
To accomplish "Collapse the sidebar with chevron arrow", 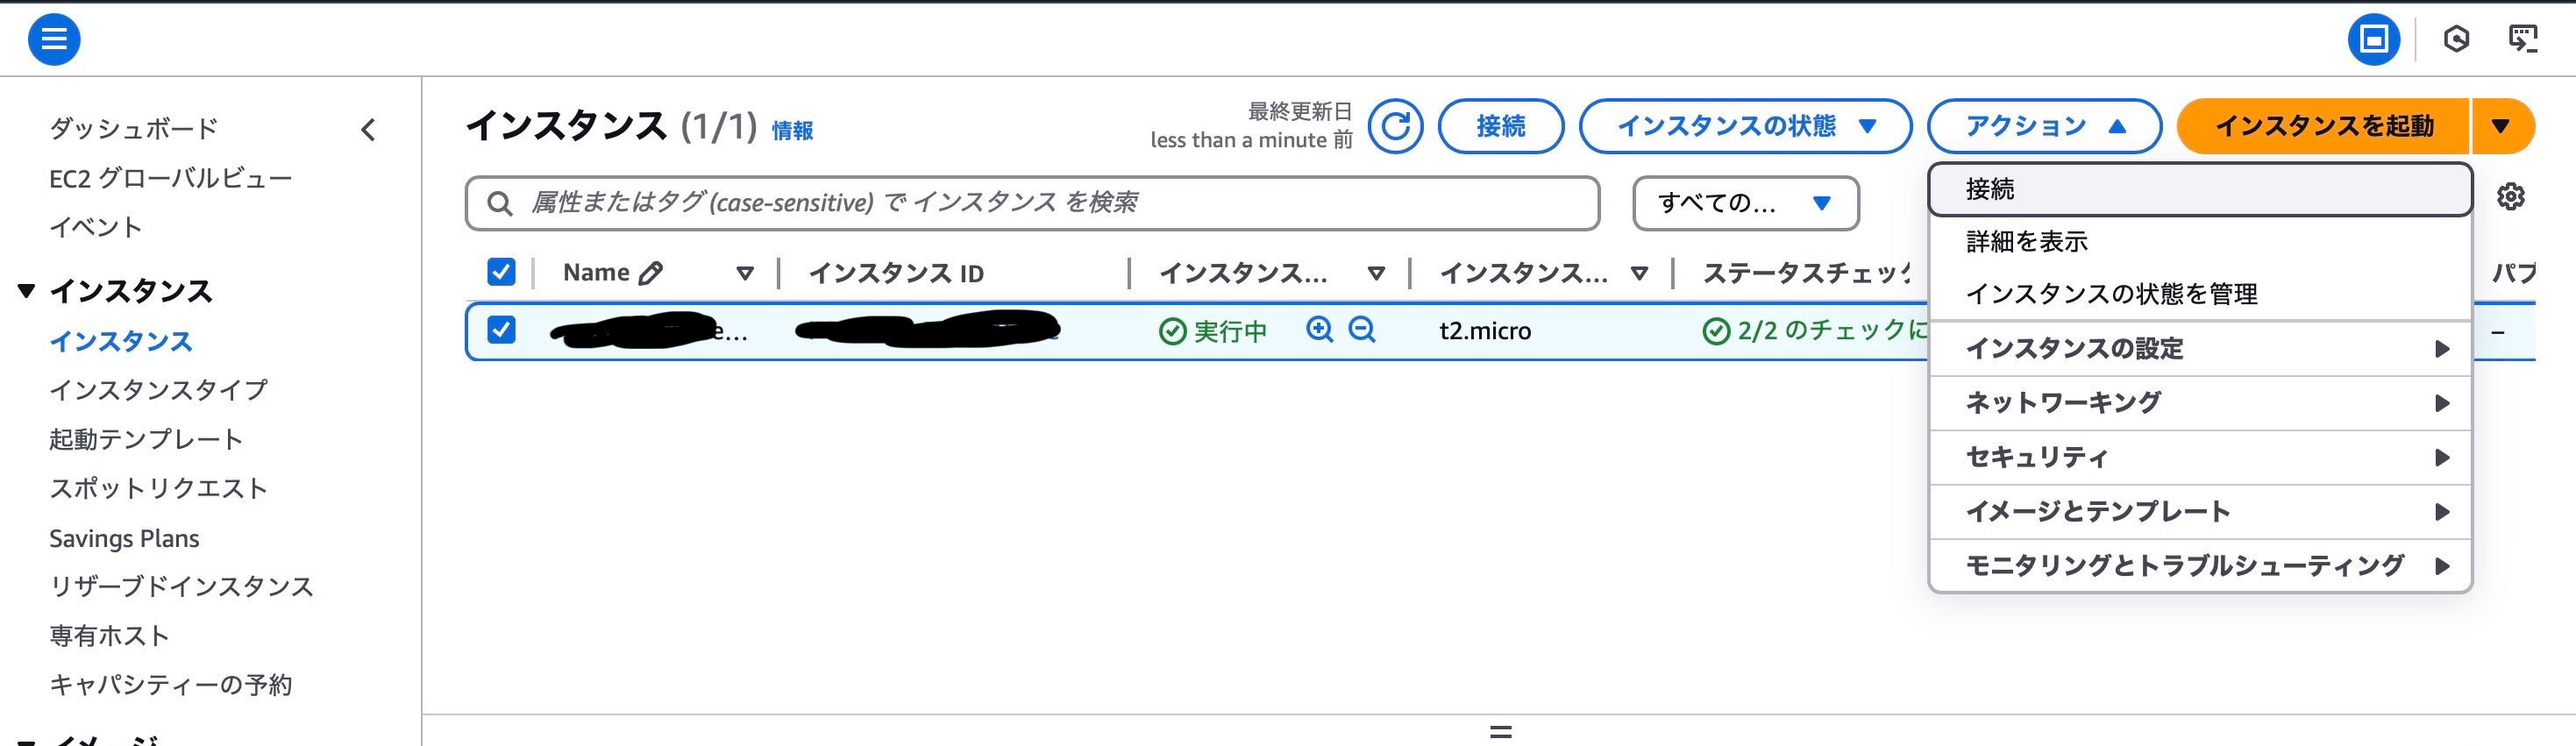I will [x=368, y=129].
